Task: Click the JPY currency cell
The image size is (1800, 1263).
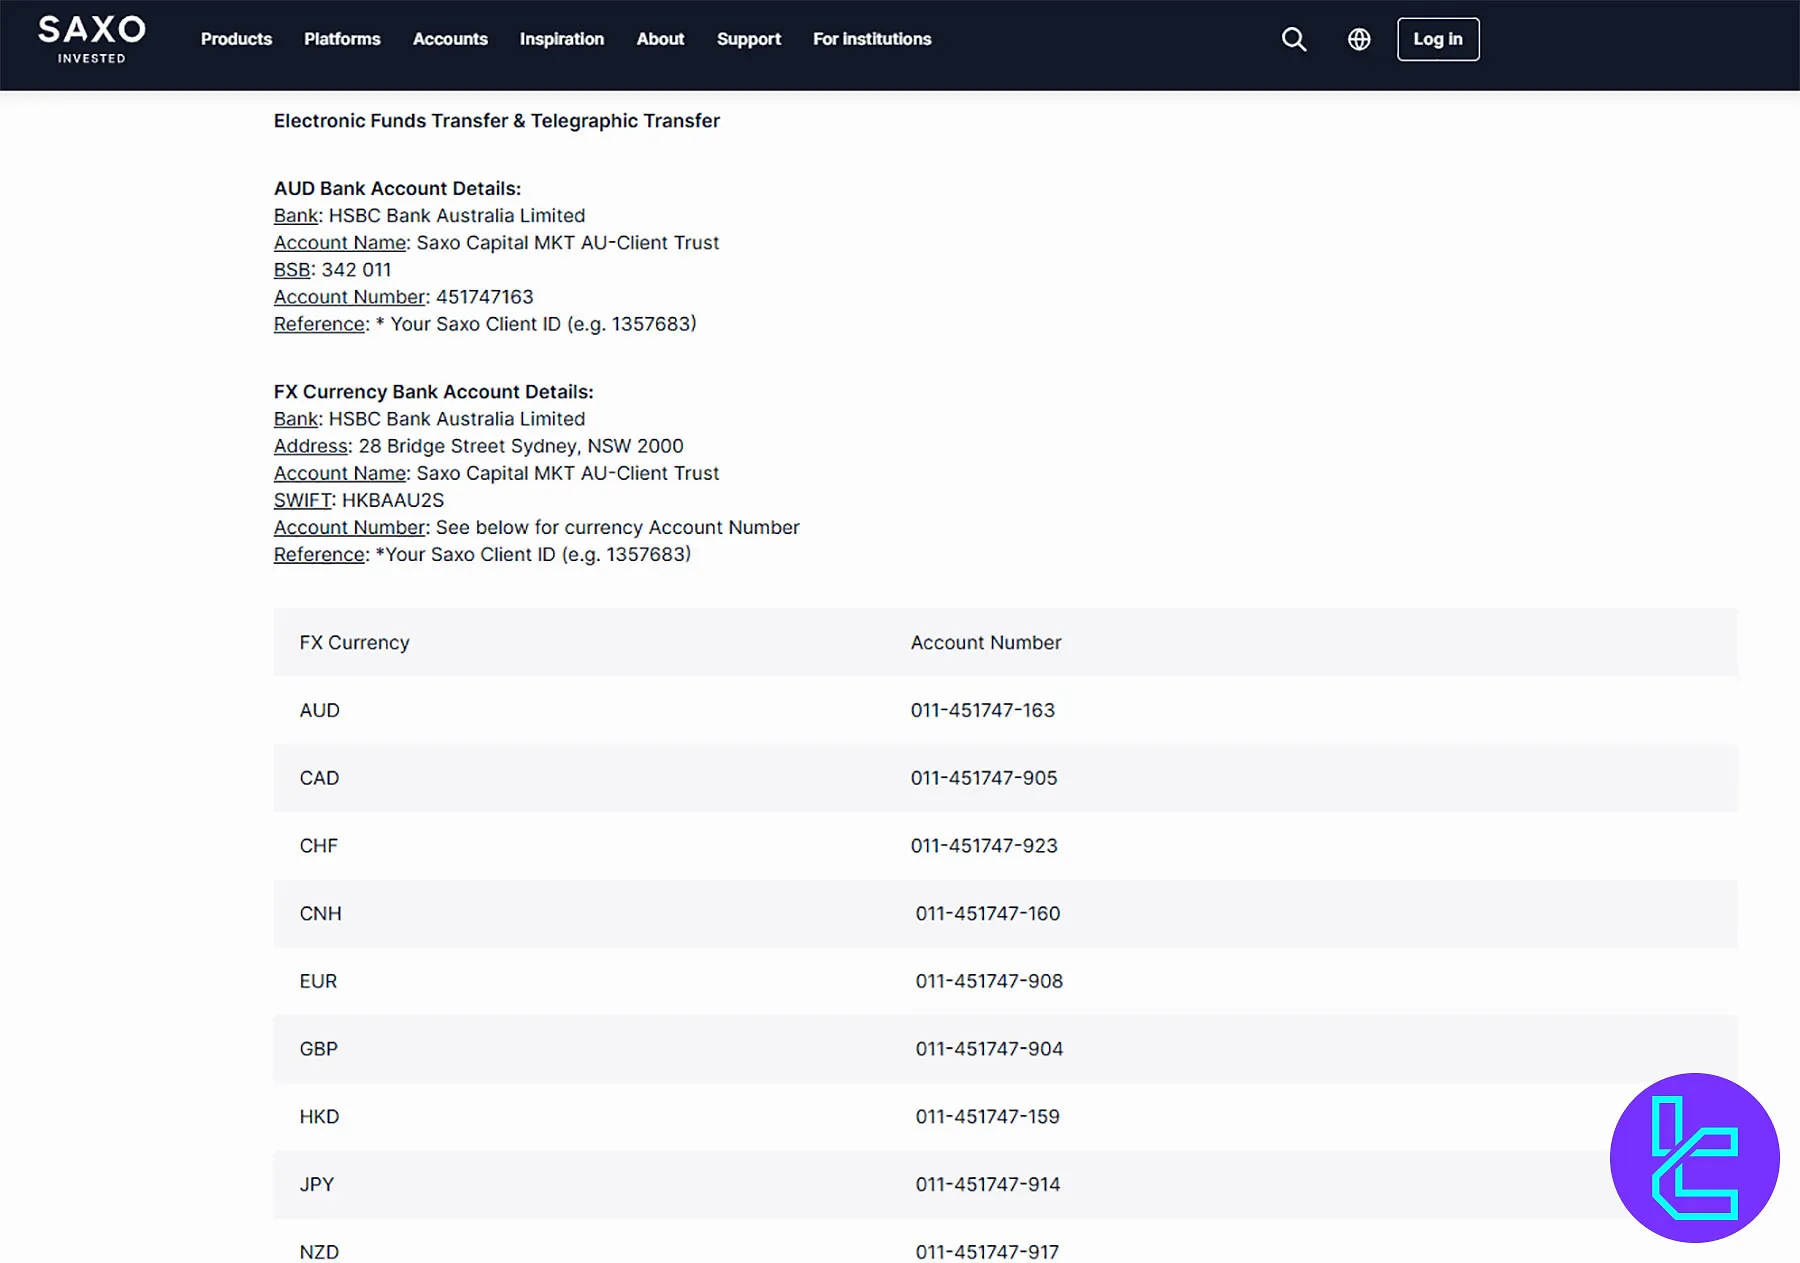Action: [x=317, y=1185]
